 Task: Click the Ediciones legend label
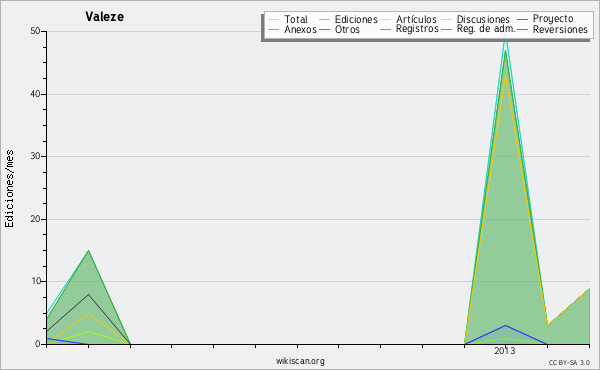356,19
